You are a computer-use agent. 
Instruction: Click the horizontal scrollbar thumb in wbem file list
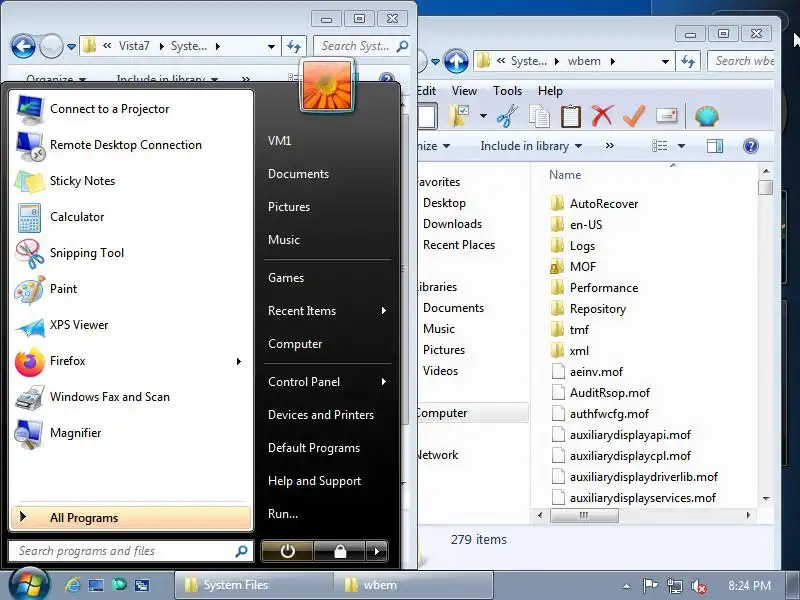click(x=584, y=515)
